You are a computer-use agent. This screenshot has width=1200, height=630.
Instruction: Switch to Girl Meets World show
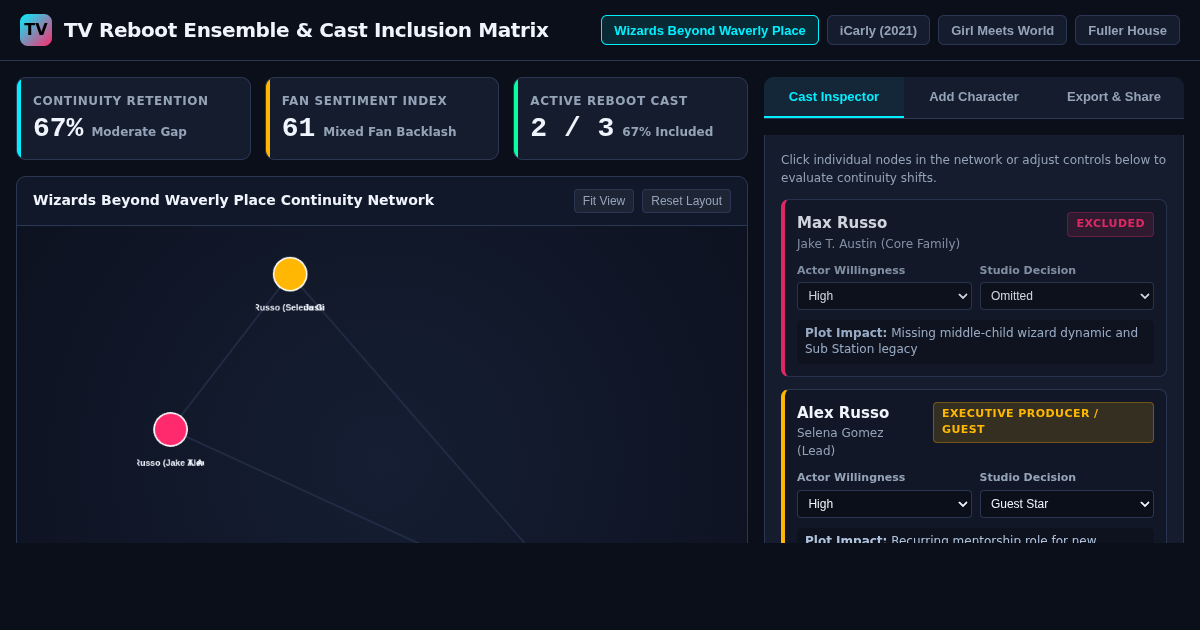1002,30
